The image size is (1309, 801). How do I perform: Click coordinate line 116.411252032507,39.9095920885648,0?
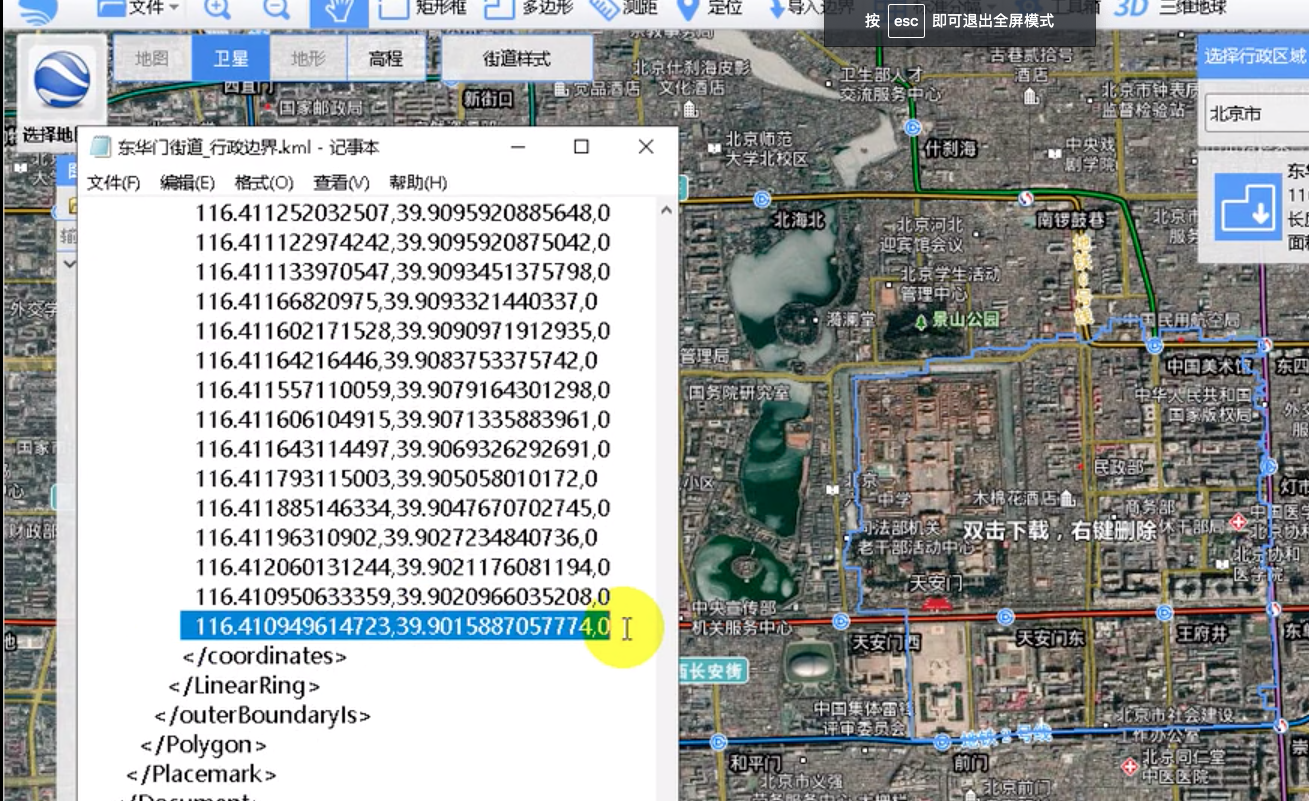click(x=402, y=213)
